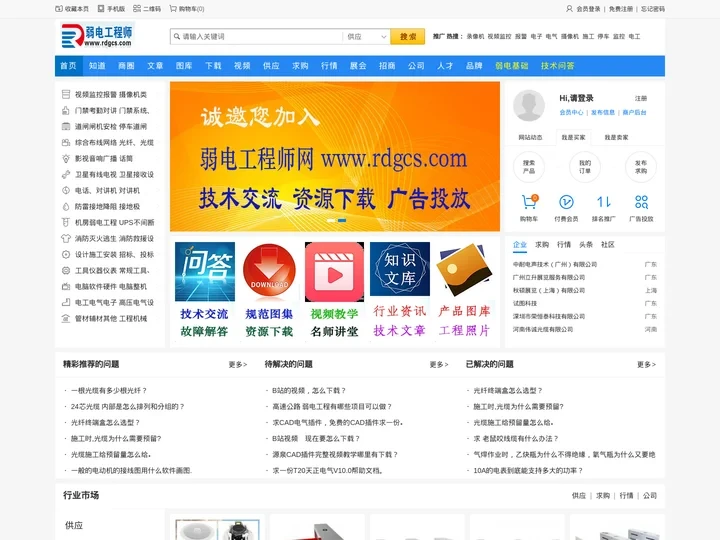Expand 更多 for 待解决的问题
The image size is (720, 540).
pos(439,365)
